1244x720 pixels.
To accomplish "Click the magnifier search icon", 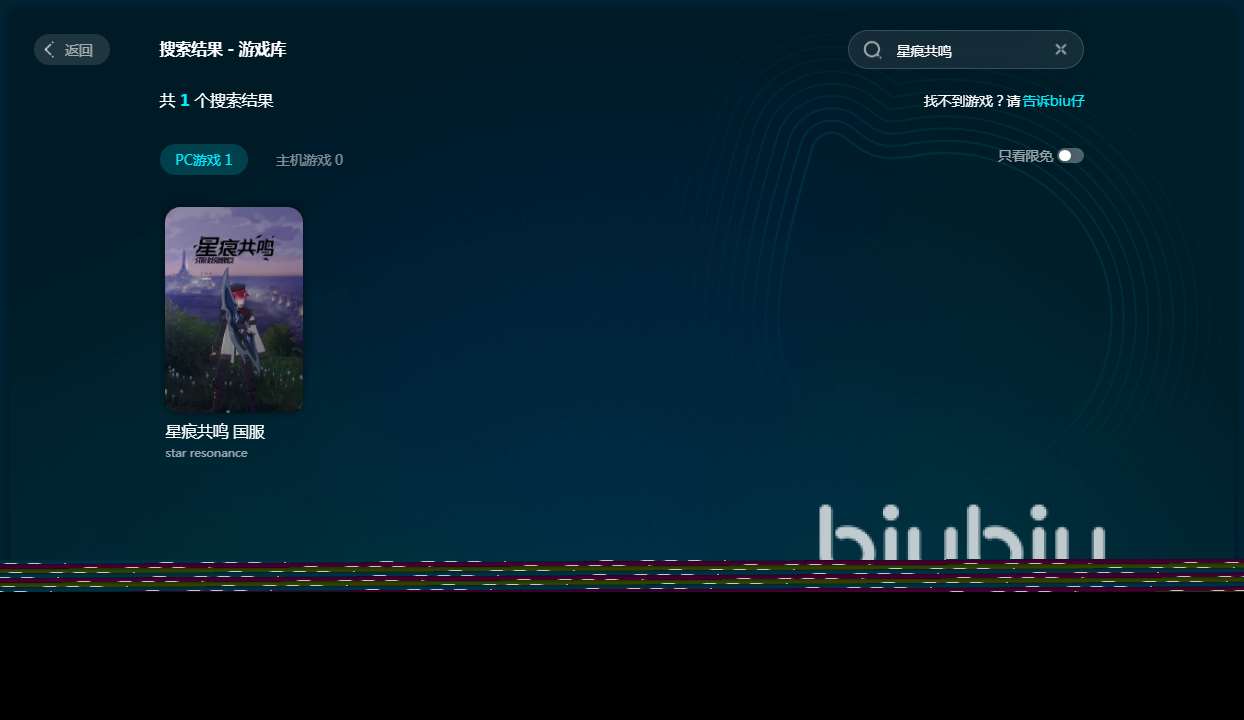I will pos(872,50).
